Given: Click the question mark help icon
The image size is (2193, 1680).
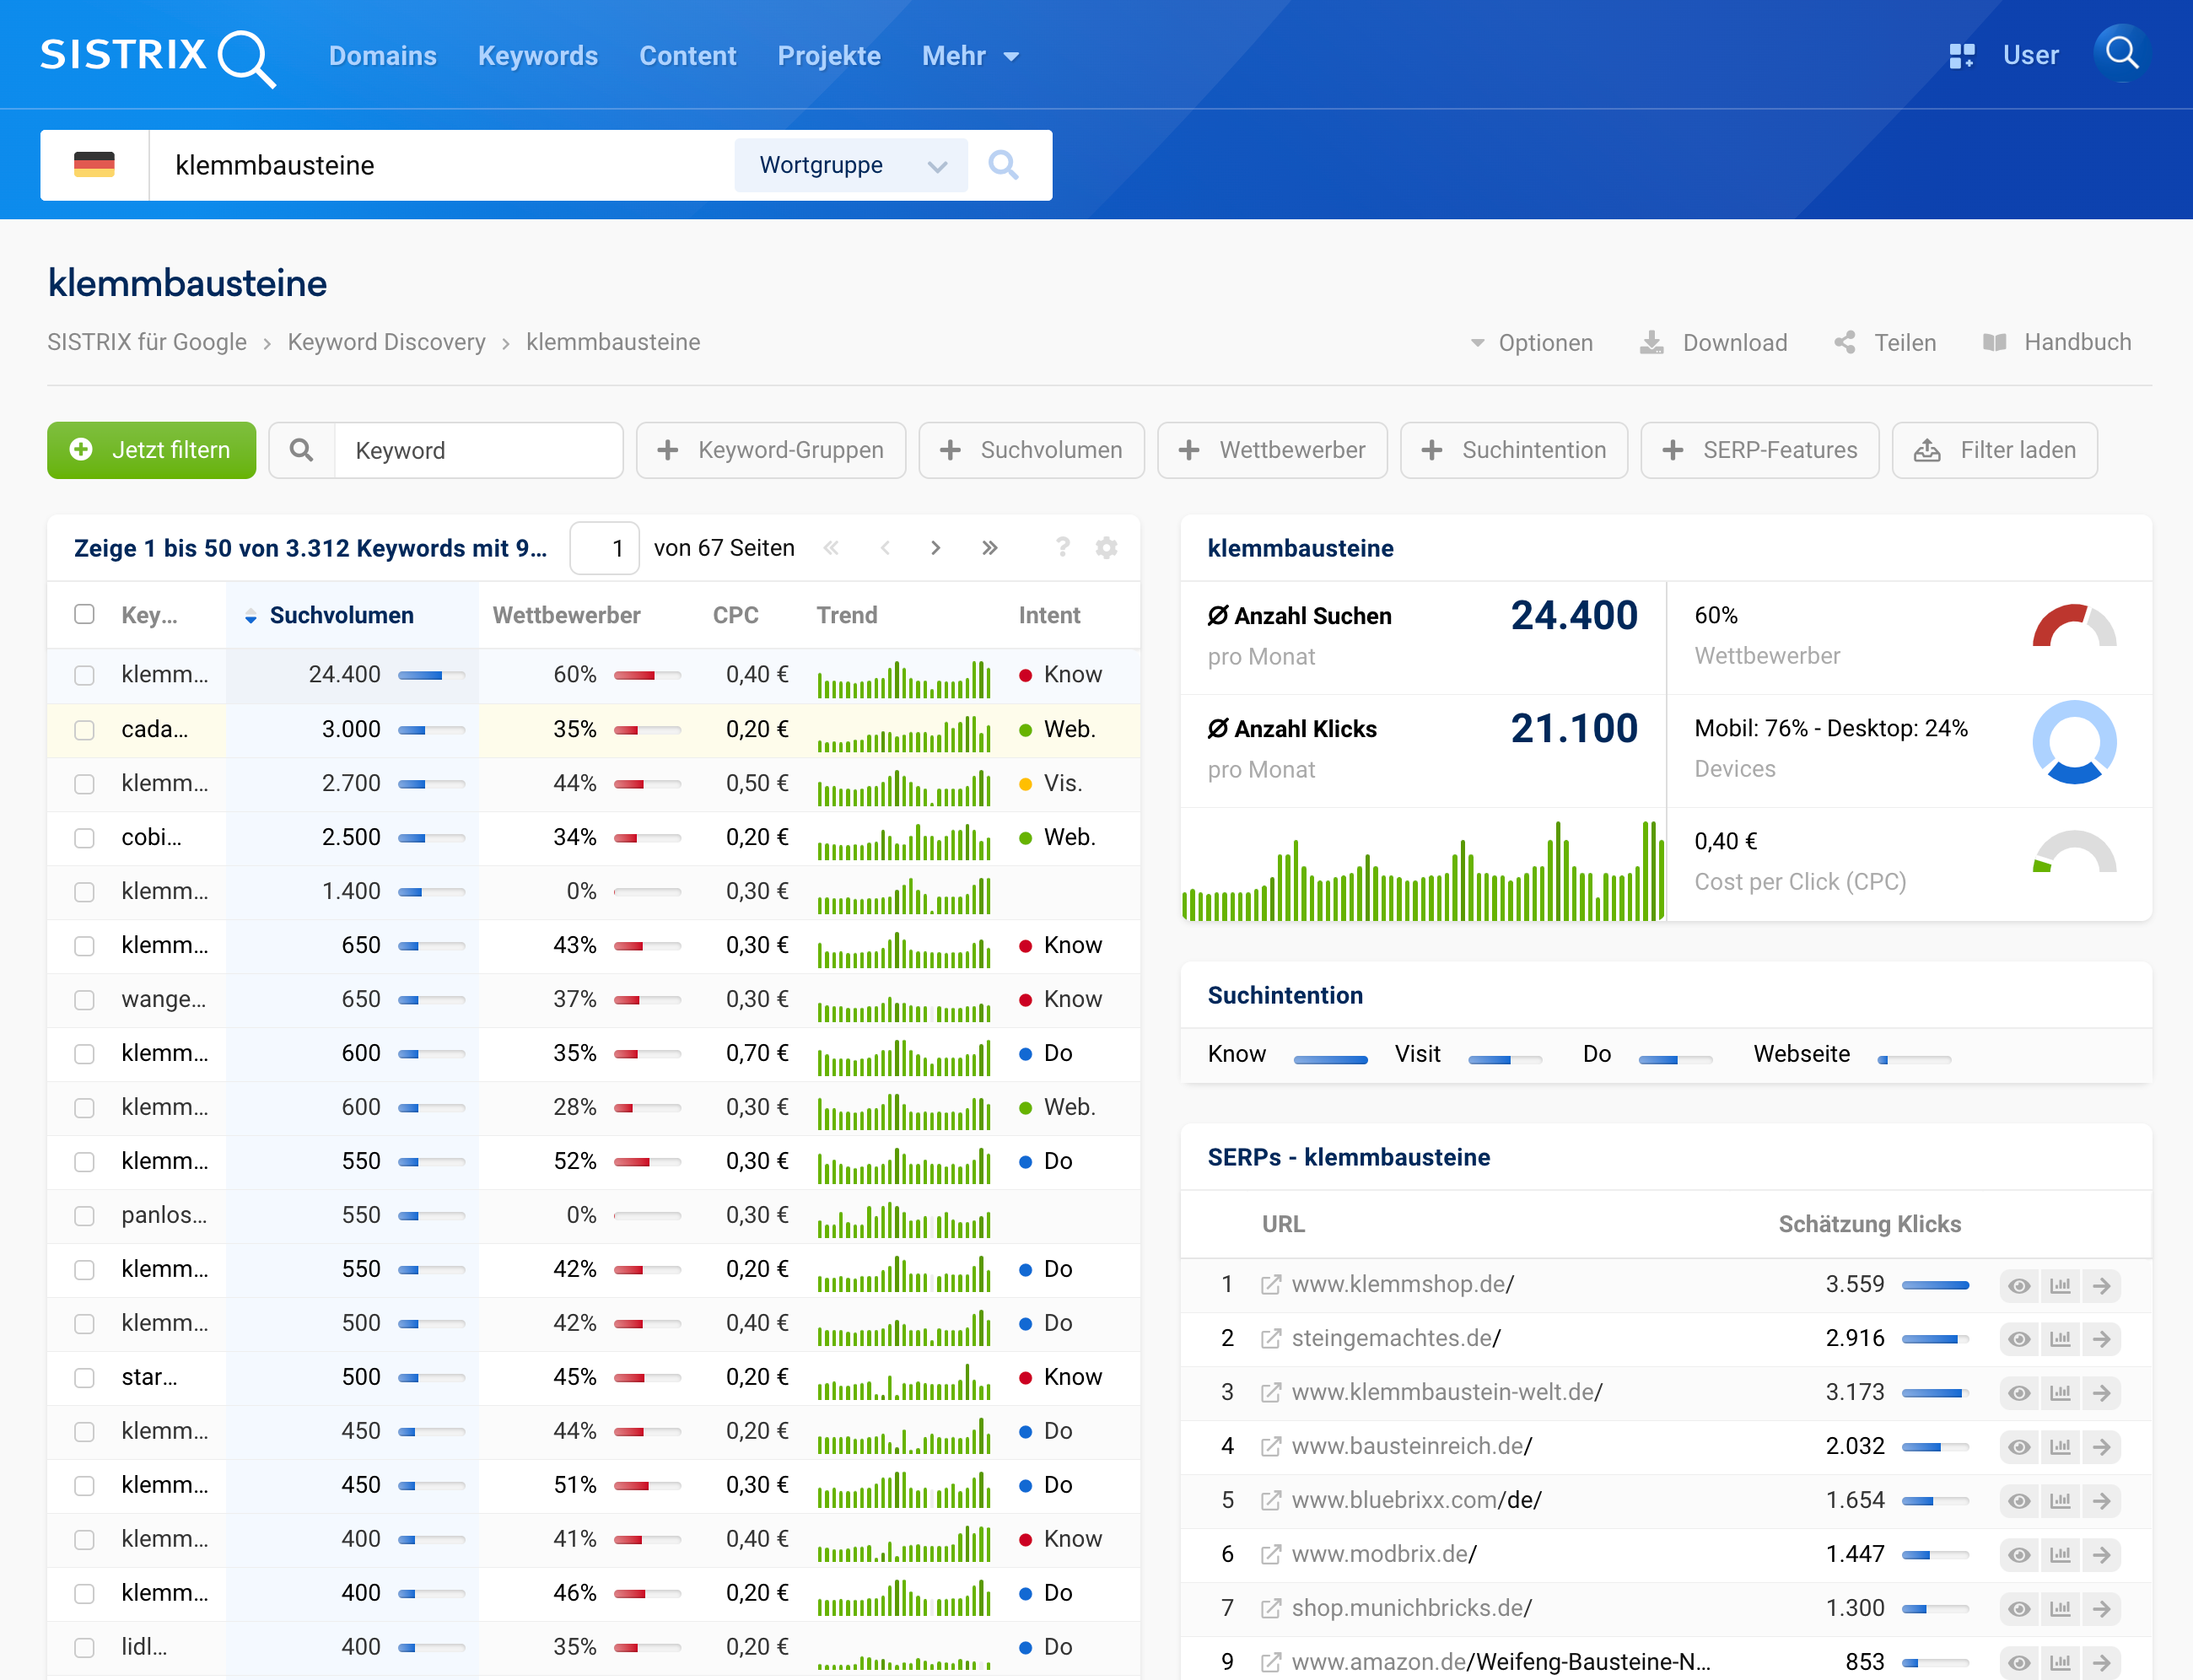Looking at the screenshot, I should (x=1062, y=548).
